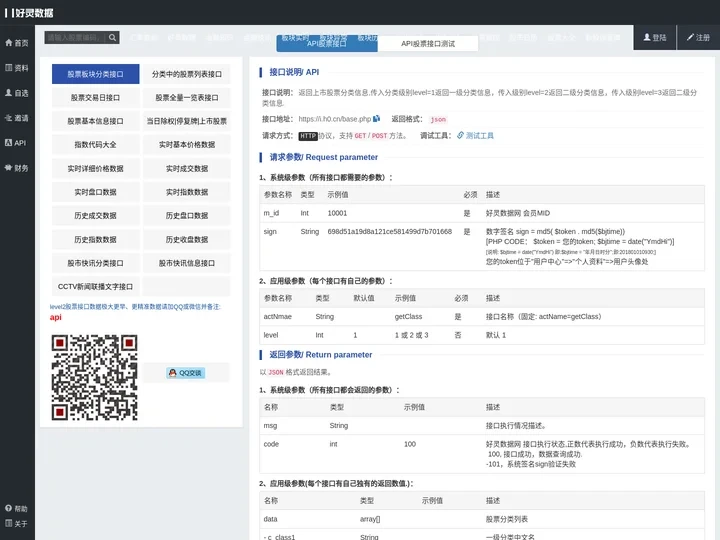The height and width of the screenshot is (540, 720).
Task: Switch to the API股票接口 tab
Action: pyautogui.click(x=327, y=43)
